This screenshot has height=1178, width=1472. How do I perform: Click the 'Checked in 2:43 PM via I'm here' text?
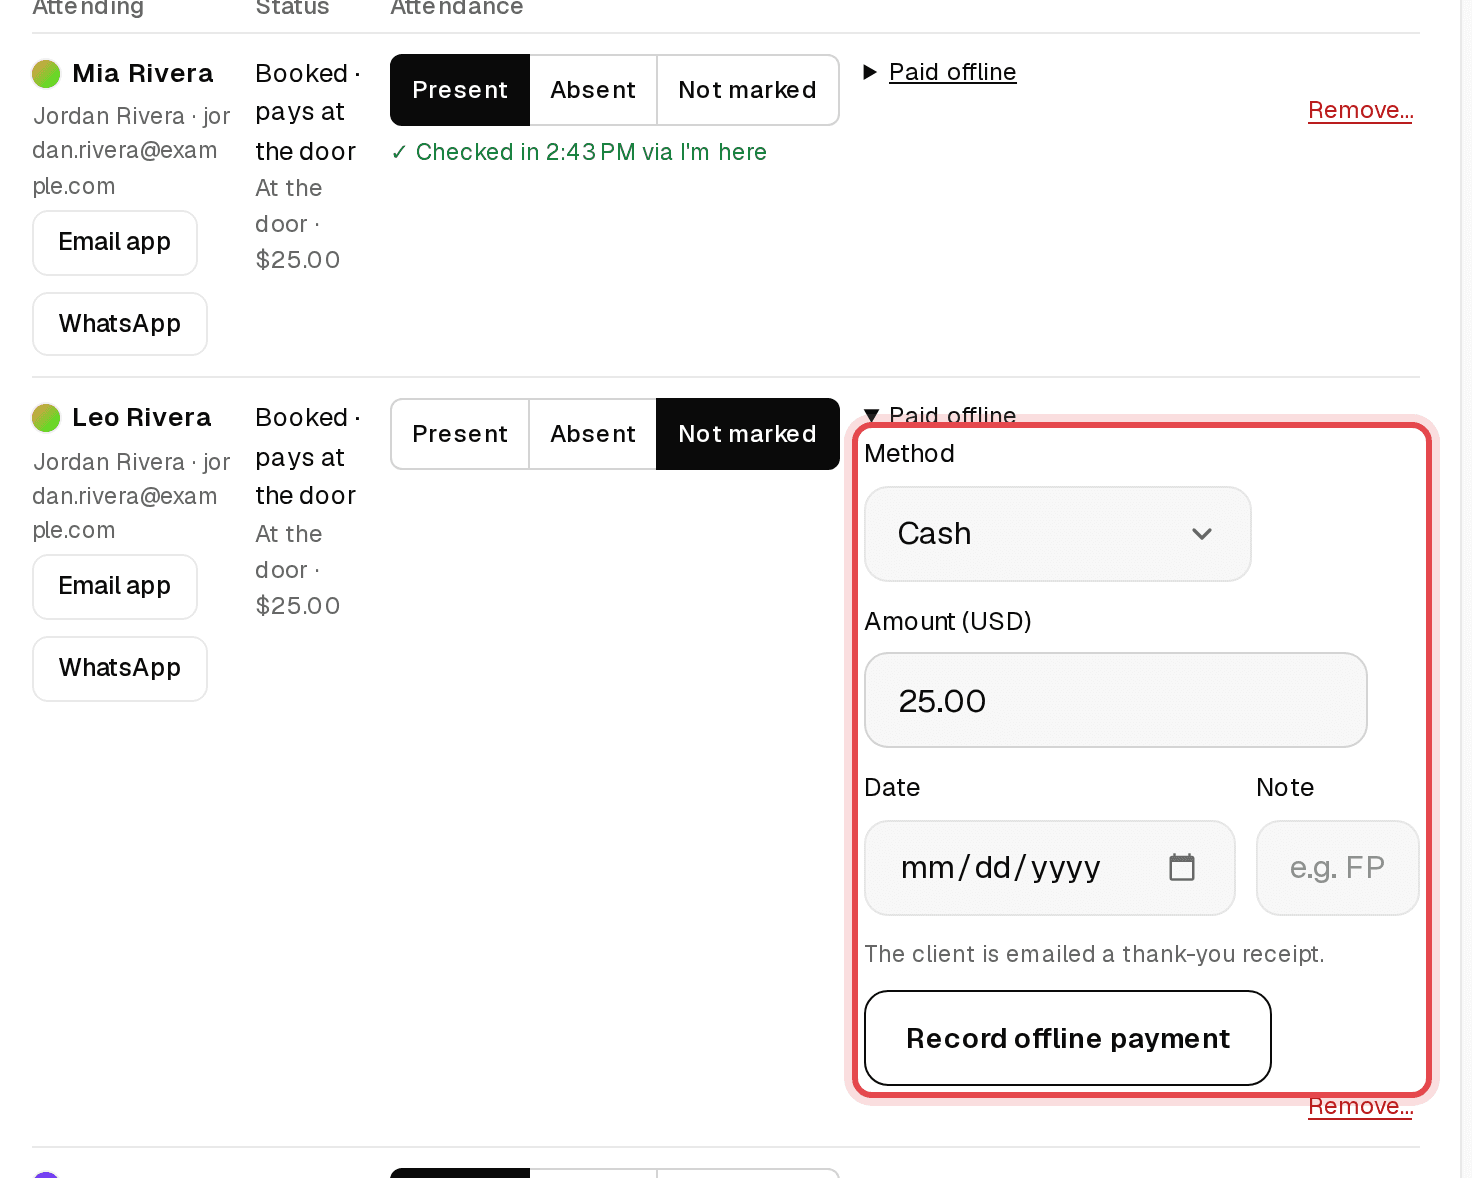tap(579, 152)
